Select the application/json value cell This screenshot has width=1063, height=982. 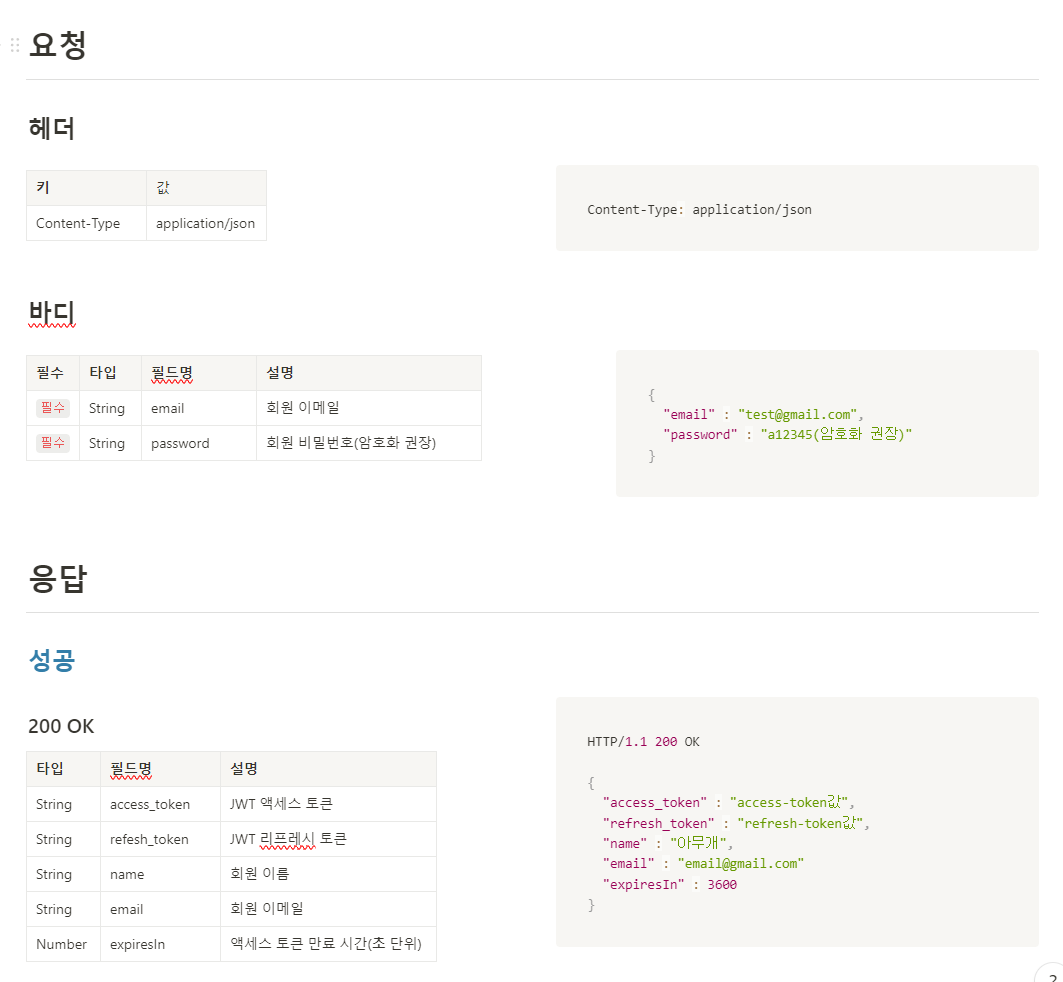tap(205, 223)
